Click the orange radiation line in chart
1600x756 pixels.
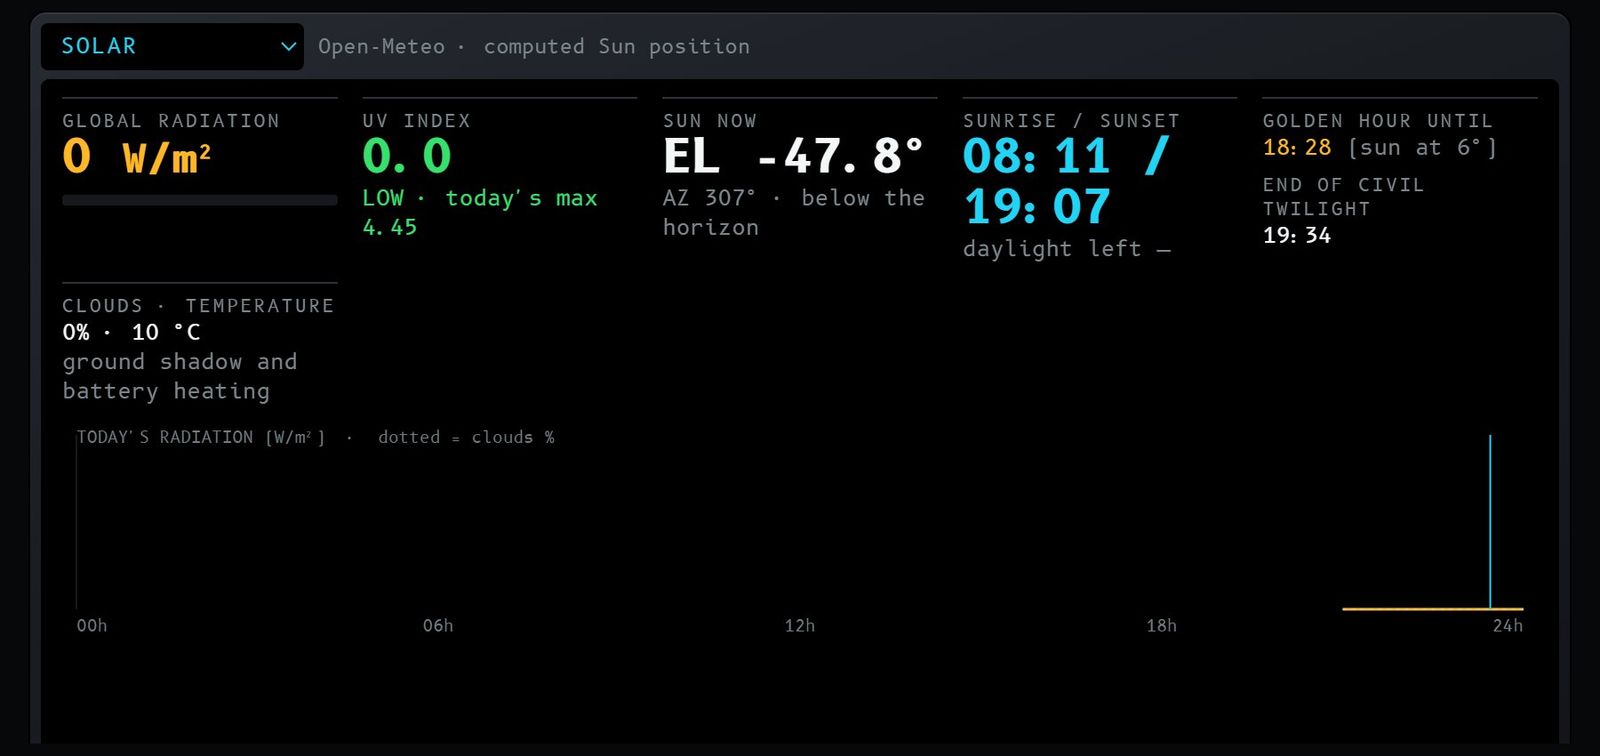(1432, 608)
